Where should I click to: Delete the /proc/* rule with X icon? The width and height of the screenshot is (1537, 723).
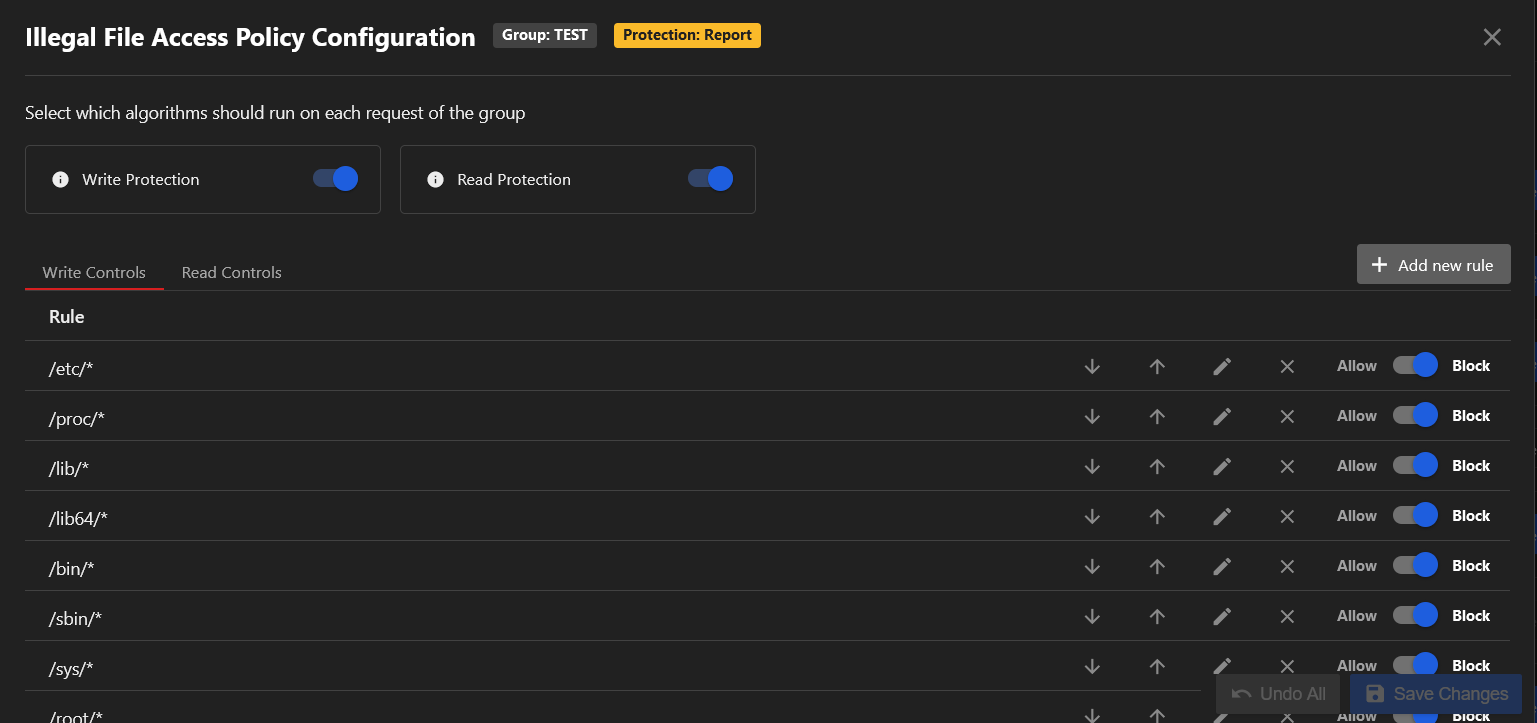point(1287,416)
